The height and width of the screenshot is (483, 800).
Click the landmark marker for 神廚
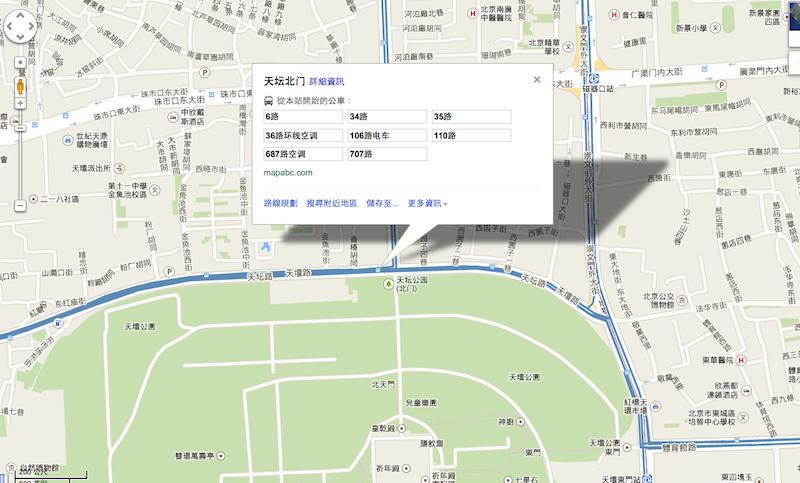520,422
